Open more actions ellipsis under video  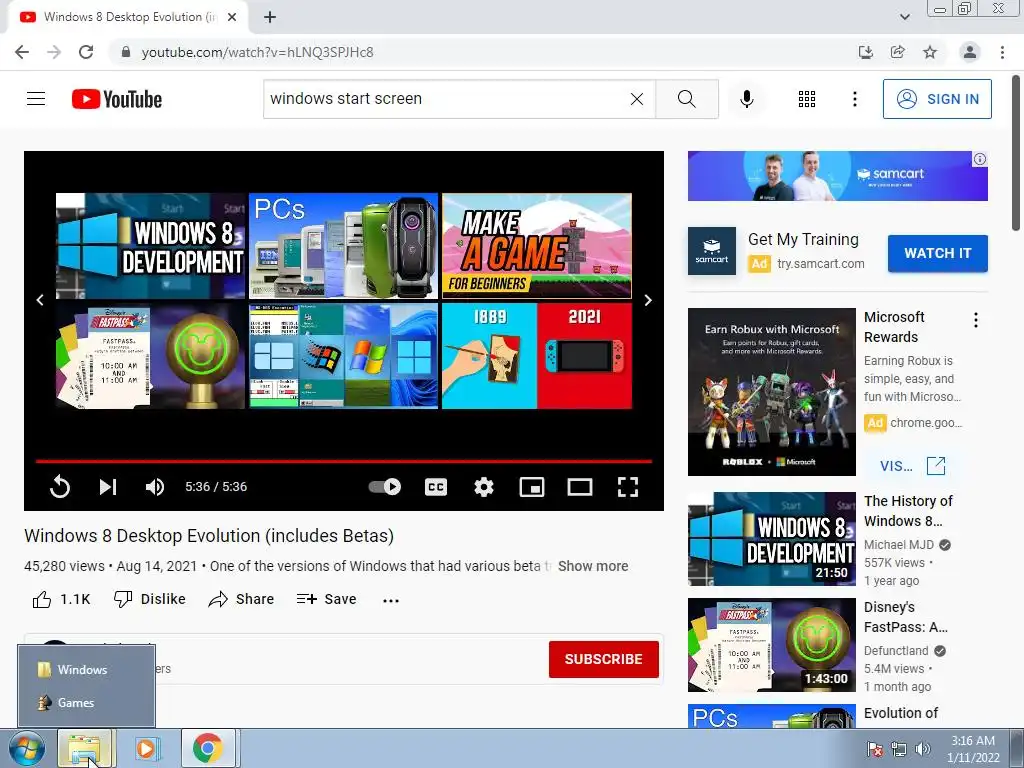(x=391, y=600)
